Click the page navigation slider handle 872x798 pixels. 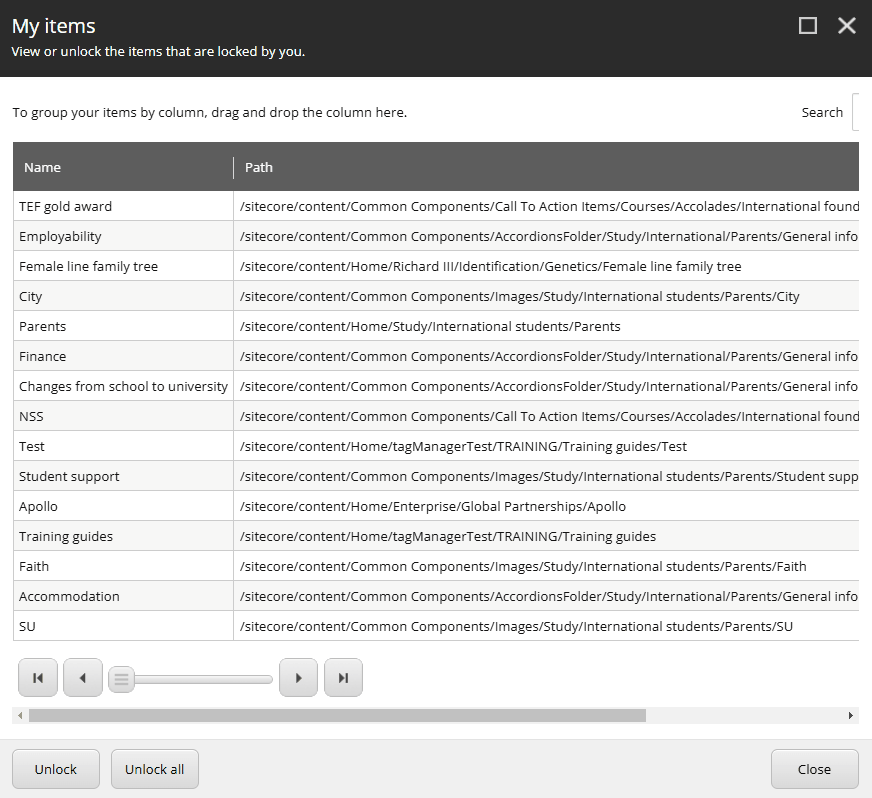coord(121,678)
